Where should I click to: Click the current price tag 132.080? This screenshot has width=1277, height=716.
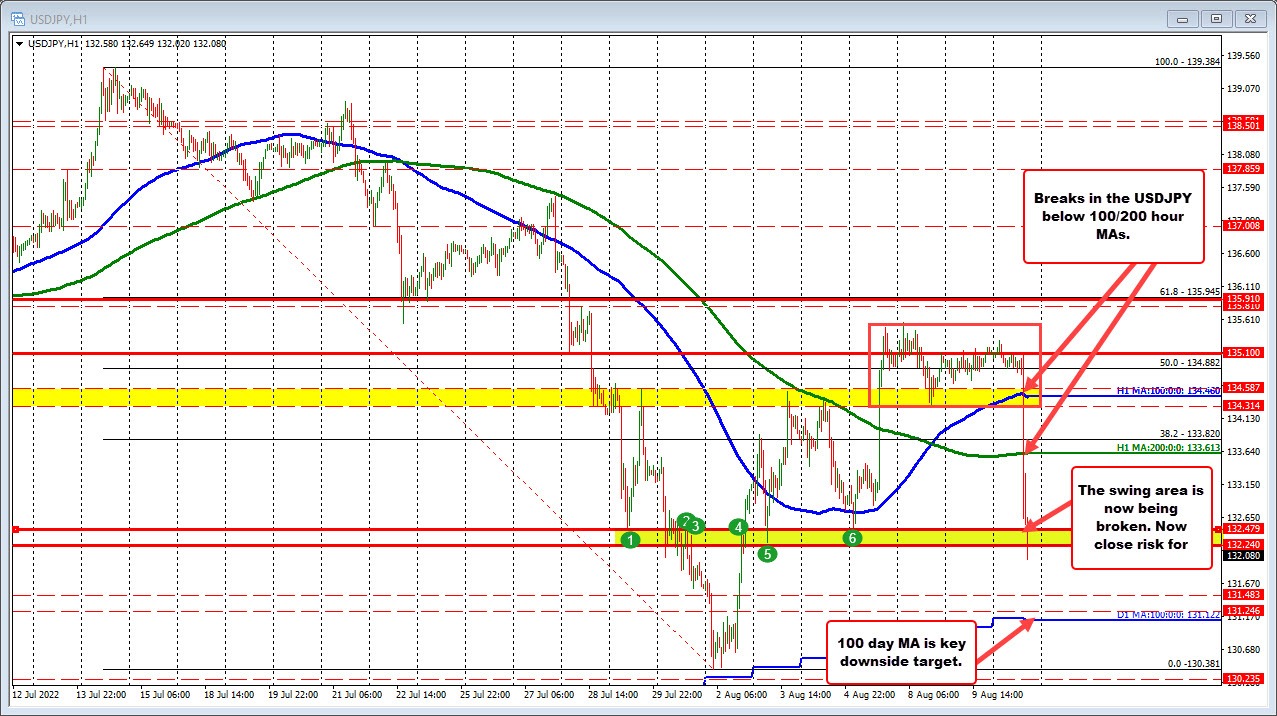[x=1242, y=555]
